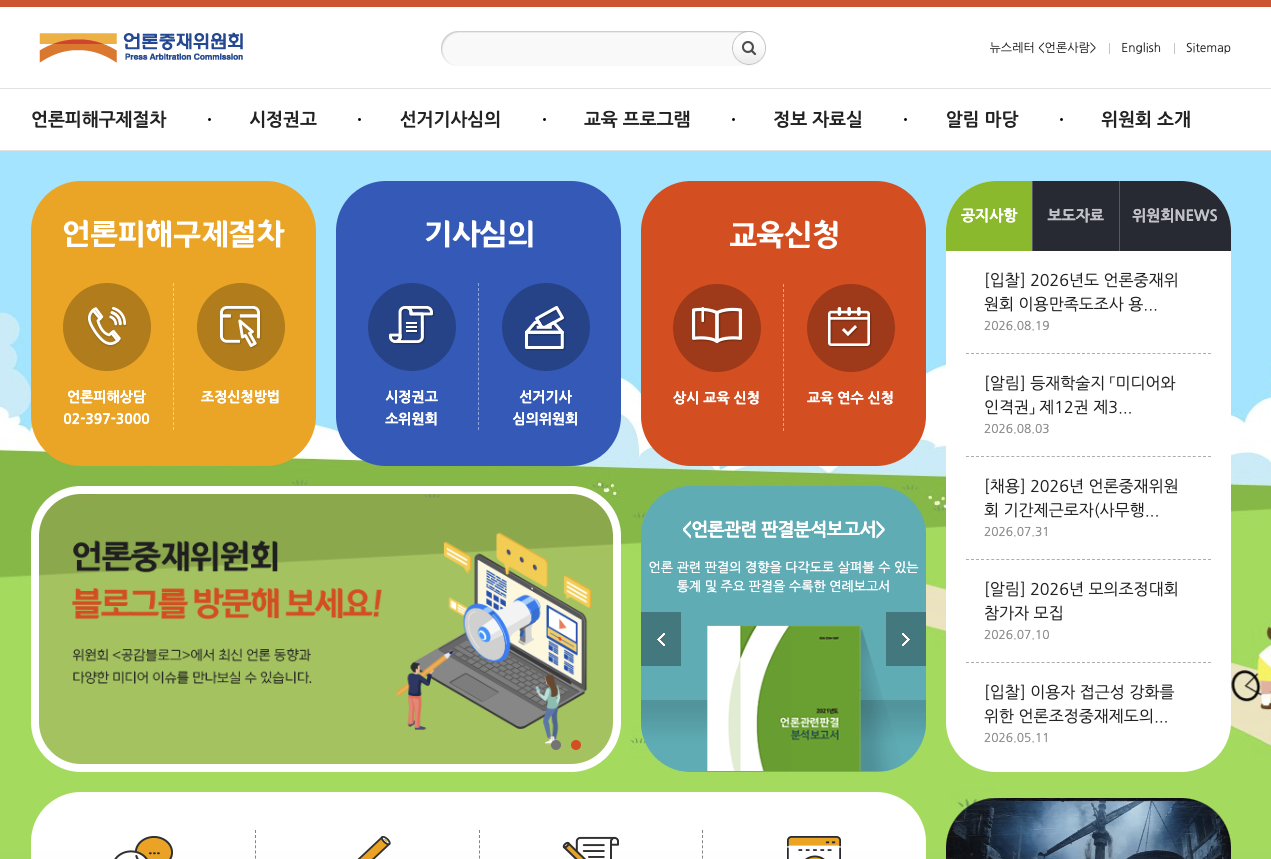Open the blog visit banner image
1271x859 pixels.
[x=326, y=629]
